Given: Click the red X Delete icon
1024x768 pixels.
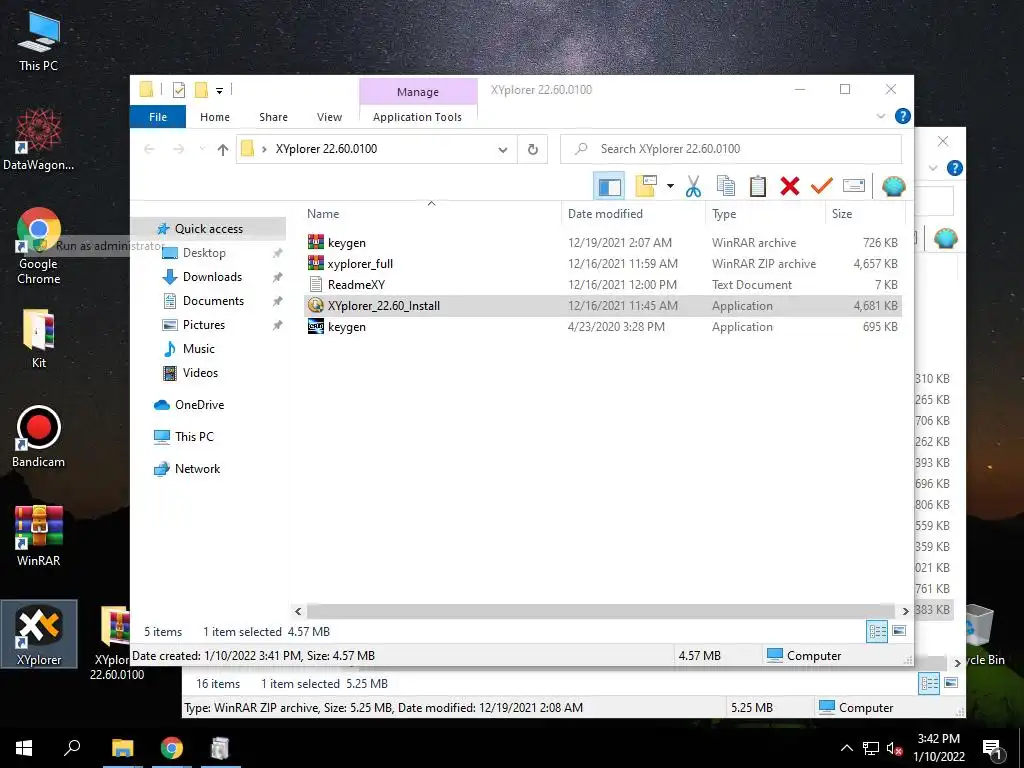Looking at the screenshot, I should [790, 187].
